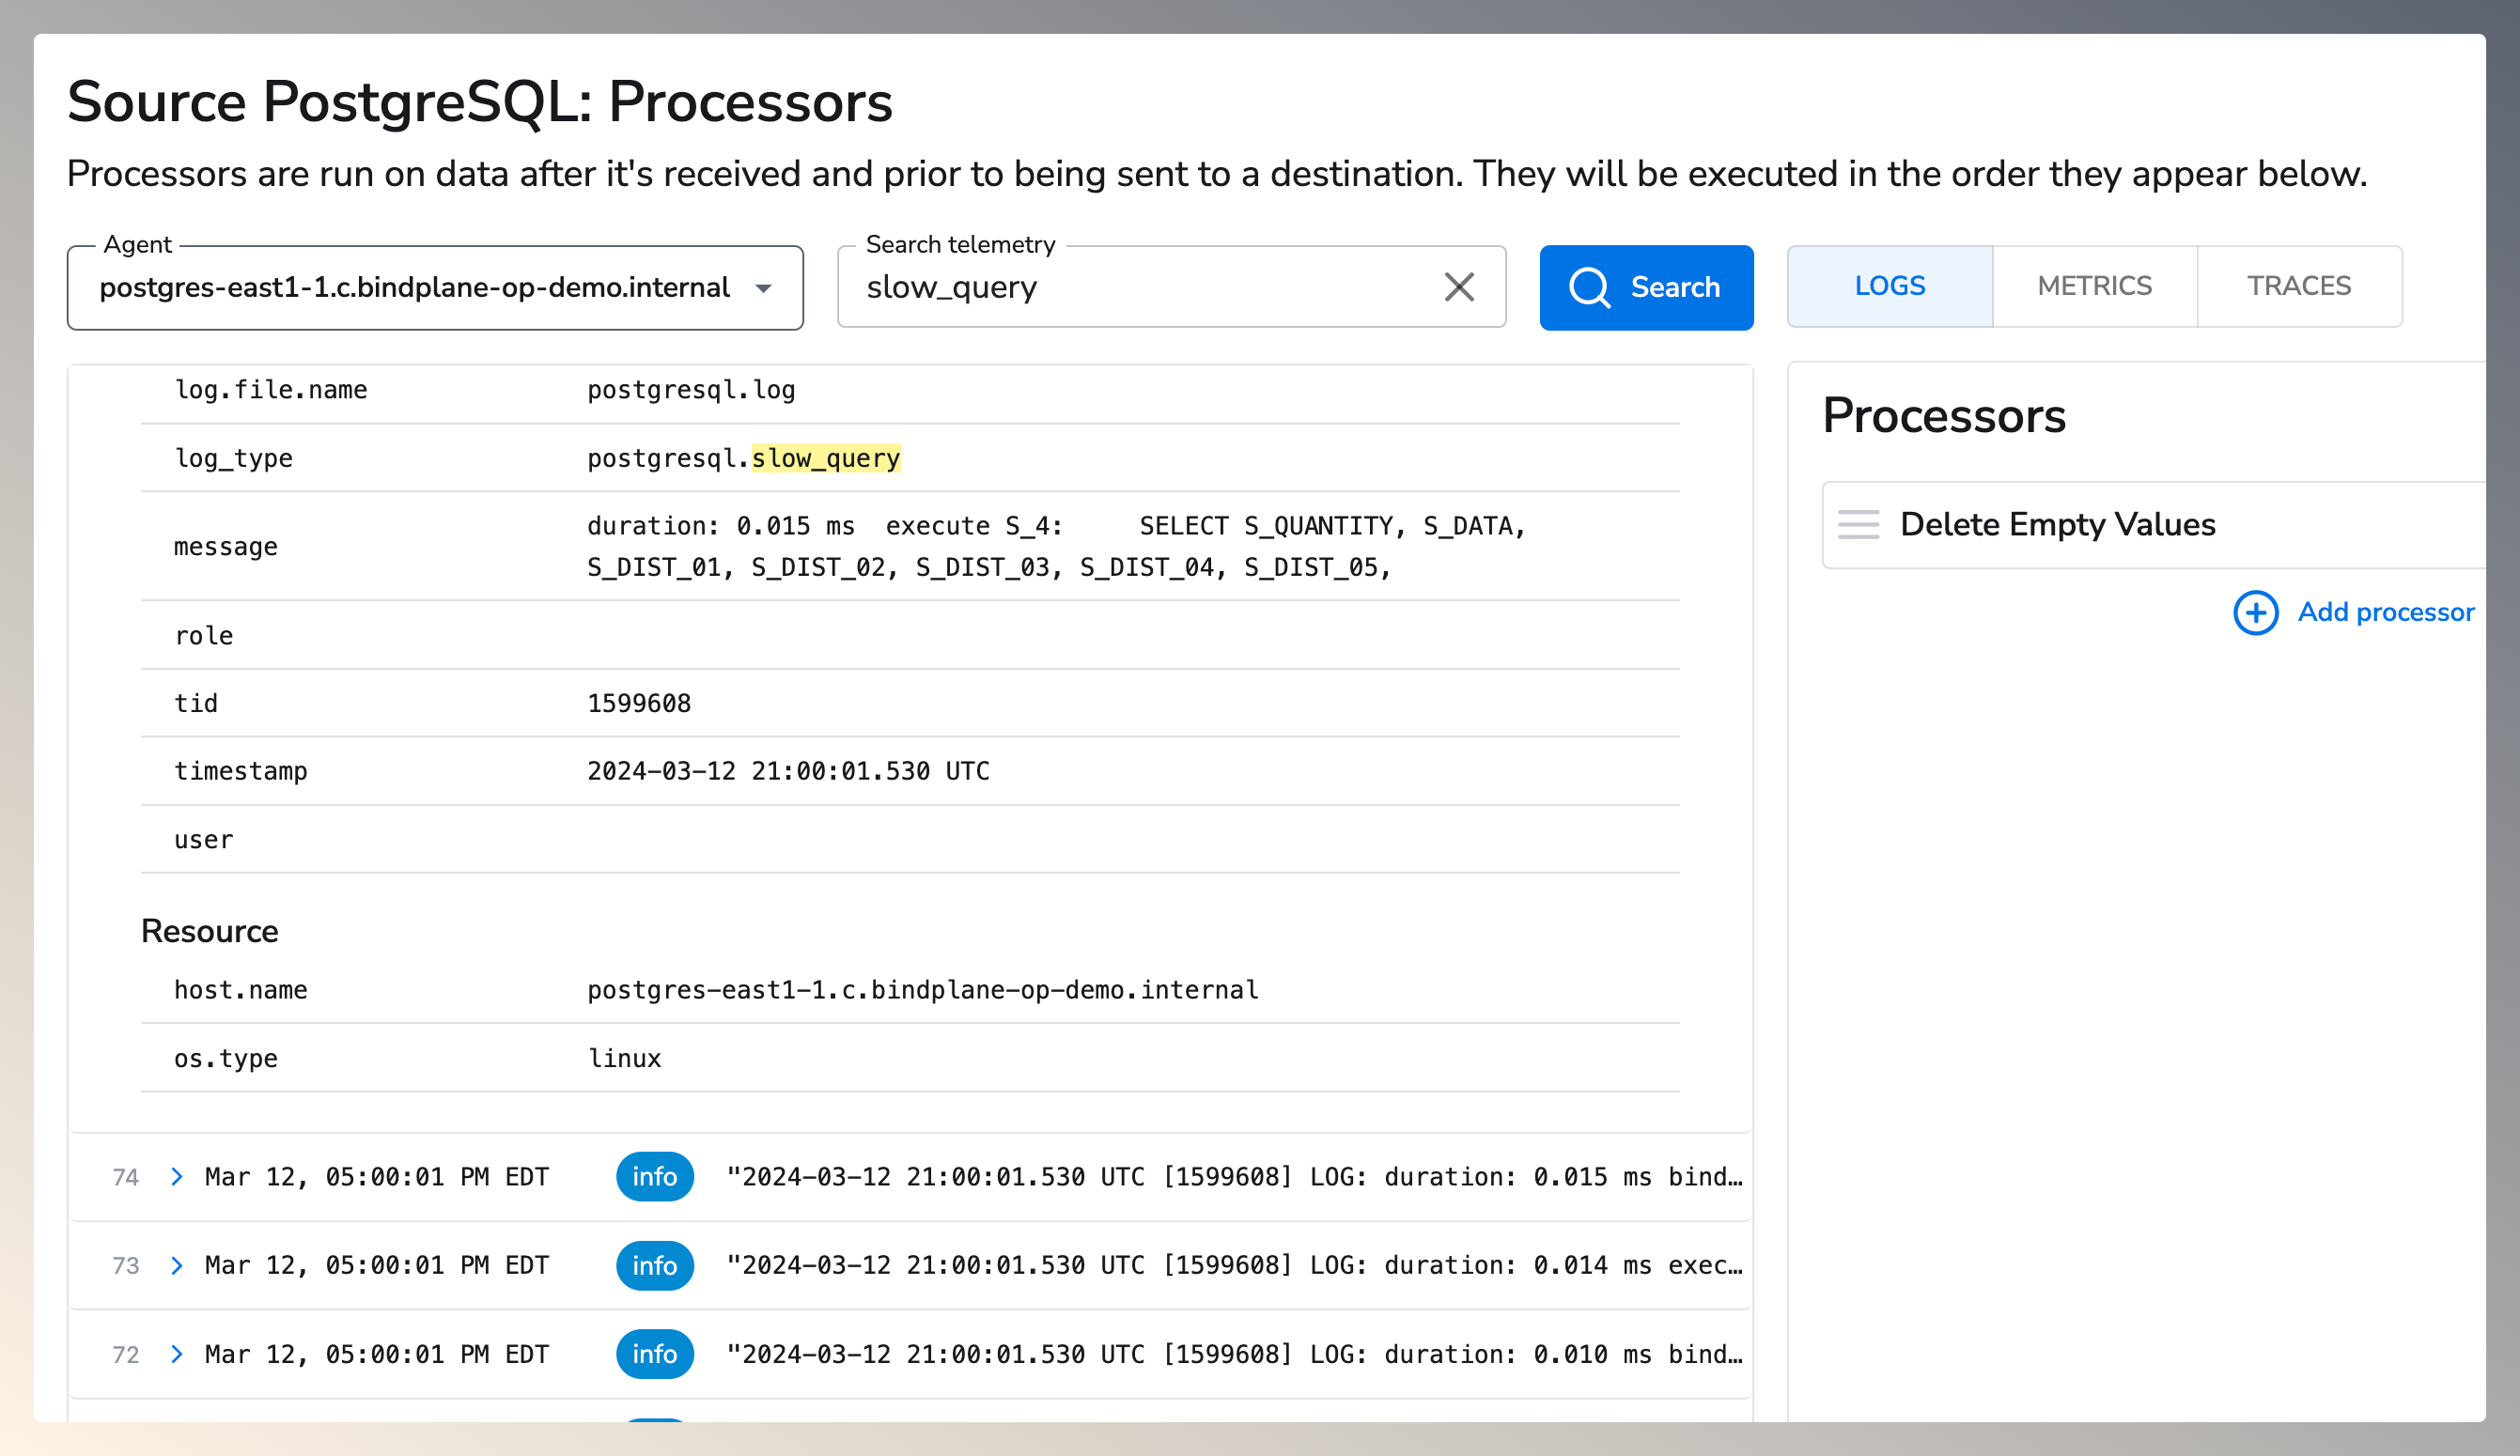
Task: Click the info badge on row 73
Action: 654,1265
